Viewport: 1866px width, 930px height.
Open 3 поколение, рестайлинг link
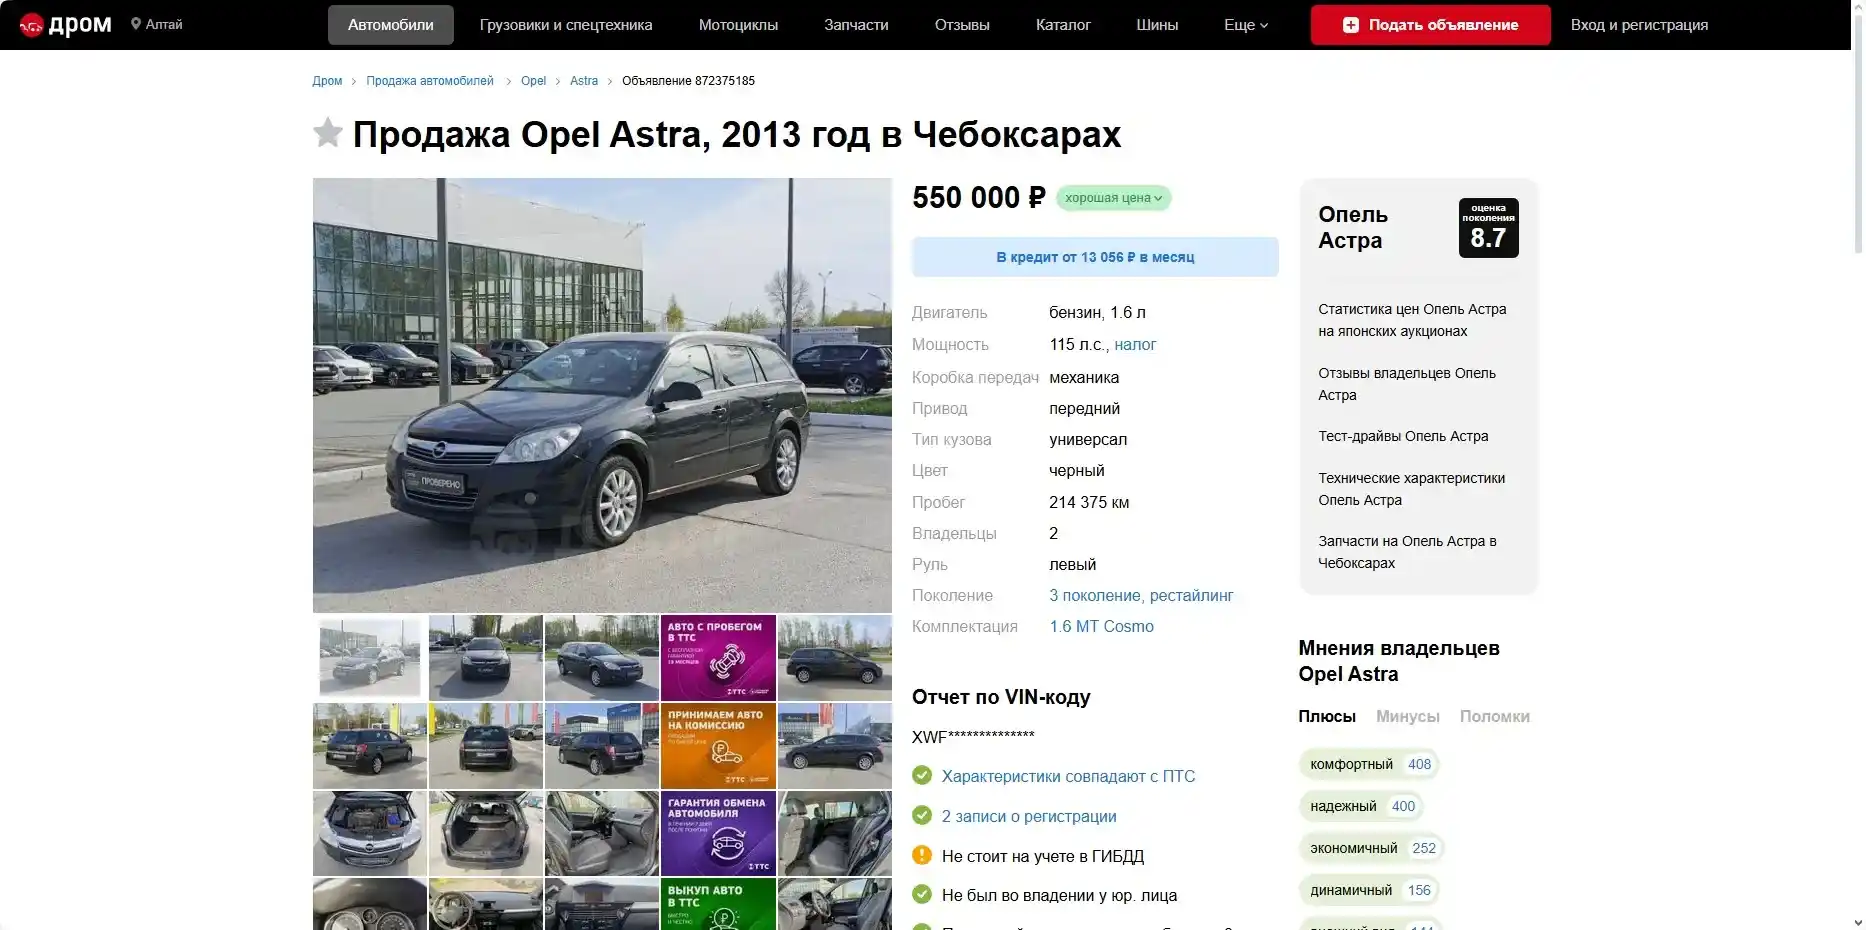[1141, 595]
